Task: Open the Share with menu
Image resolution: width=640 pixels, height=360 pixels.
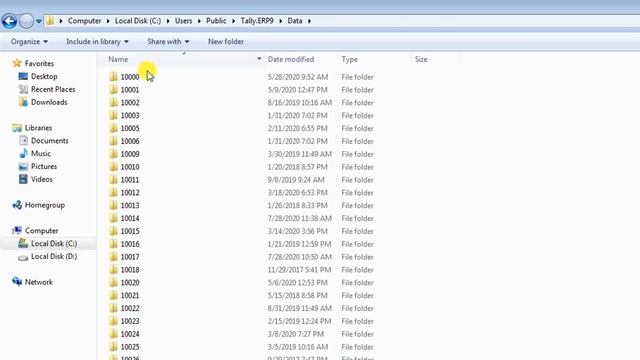Action: tap(168, 42)
